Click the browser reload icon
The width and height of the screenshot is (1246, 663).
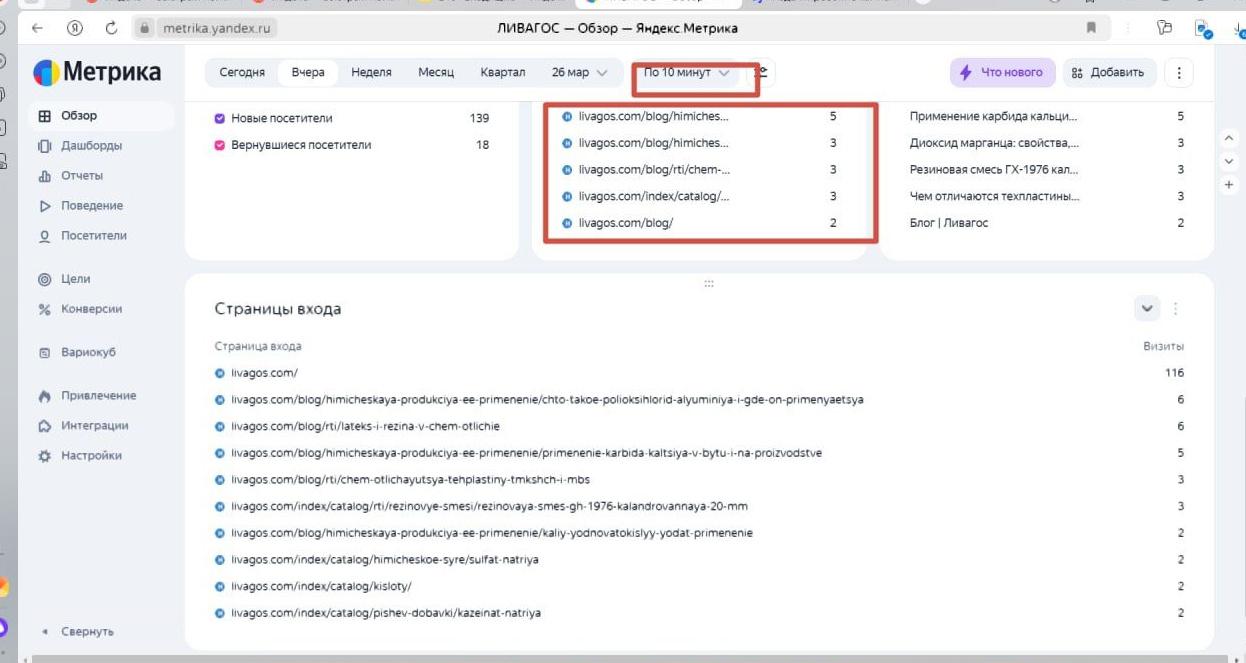tap(111, 28)
